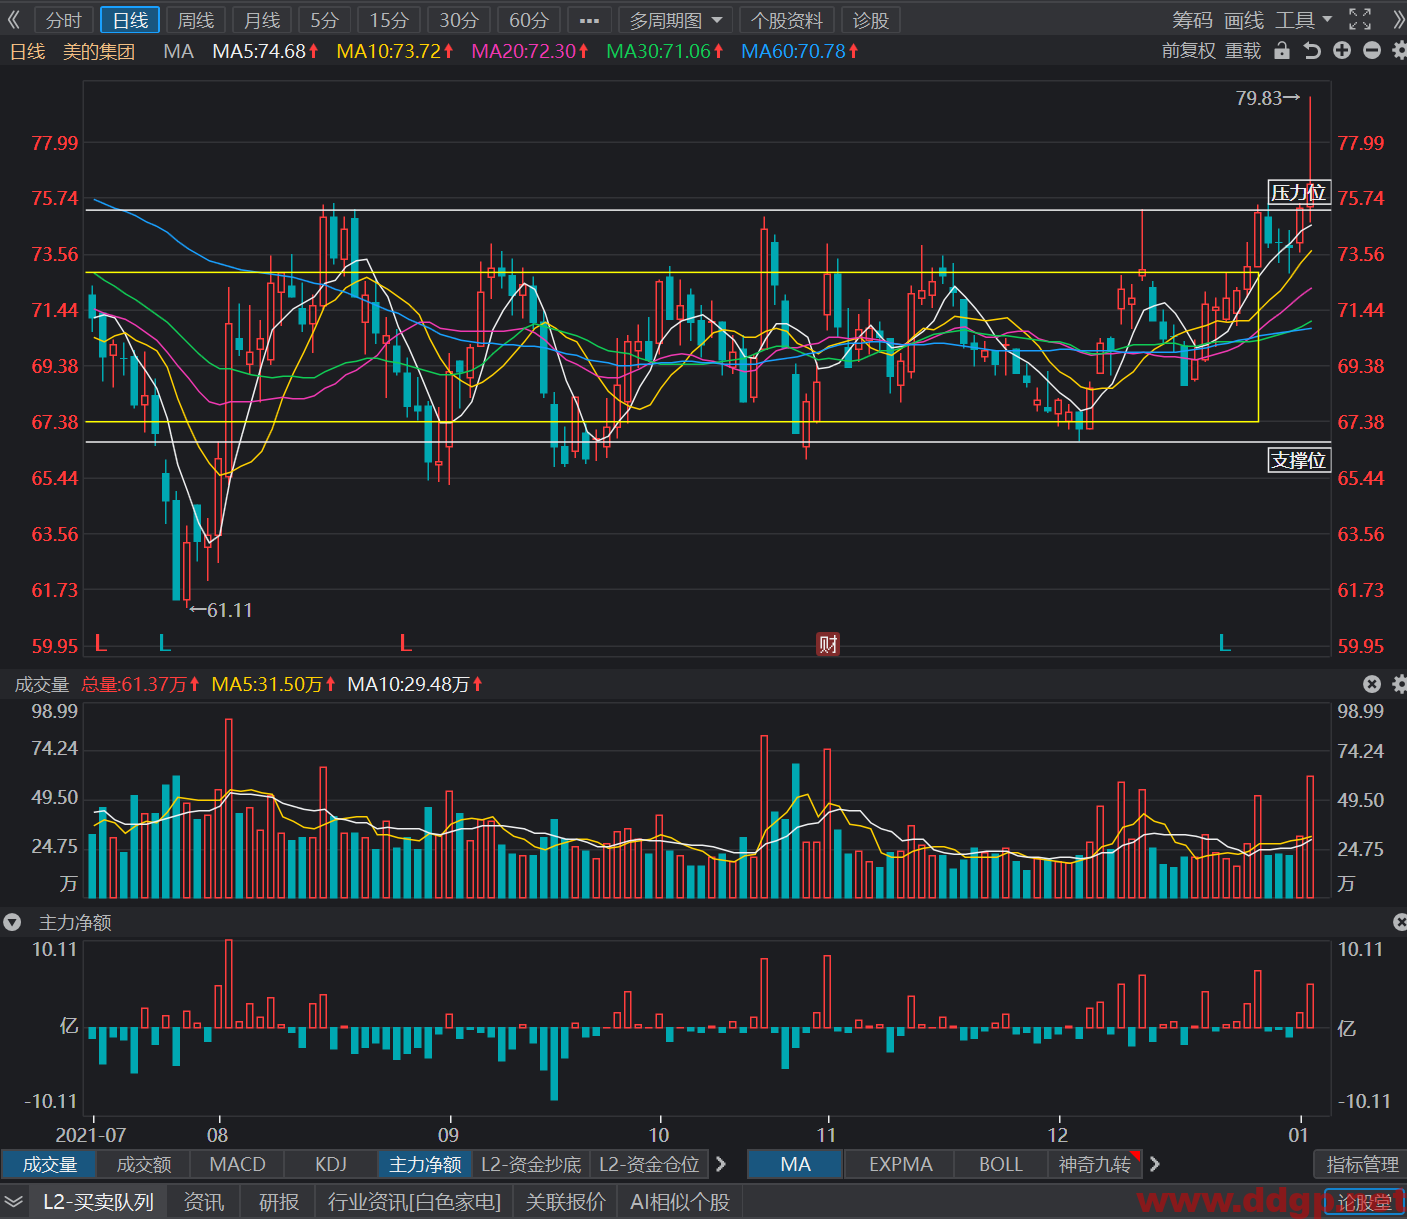Open L2-资金抄底 indicator
Image resolution: width=1407 pixels, height=1219 pixels.
pyautogui.click(x=531, y=1164)
